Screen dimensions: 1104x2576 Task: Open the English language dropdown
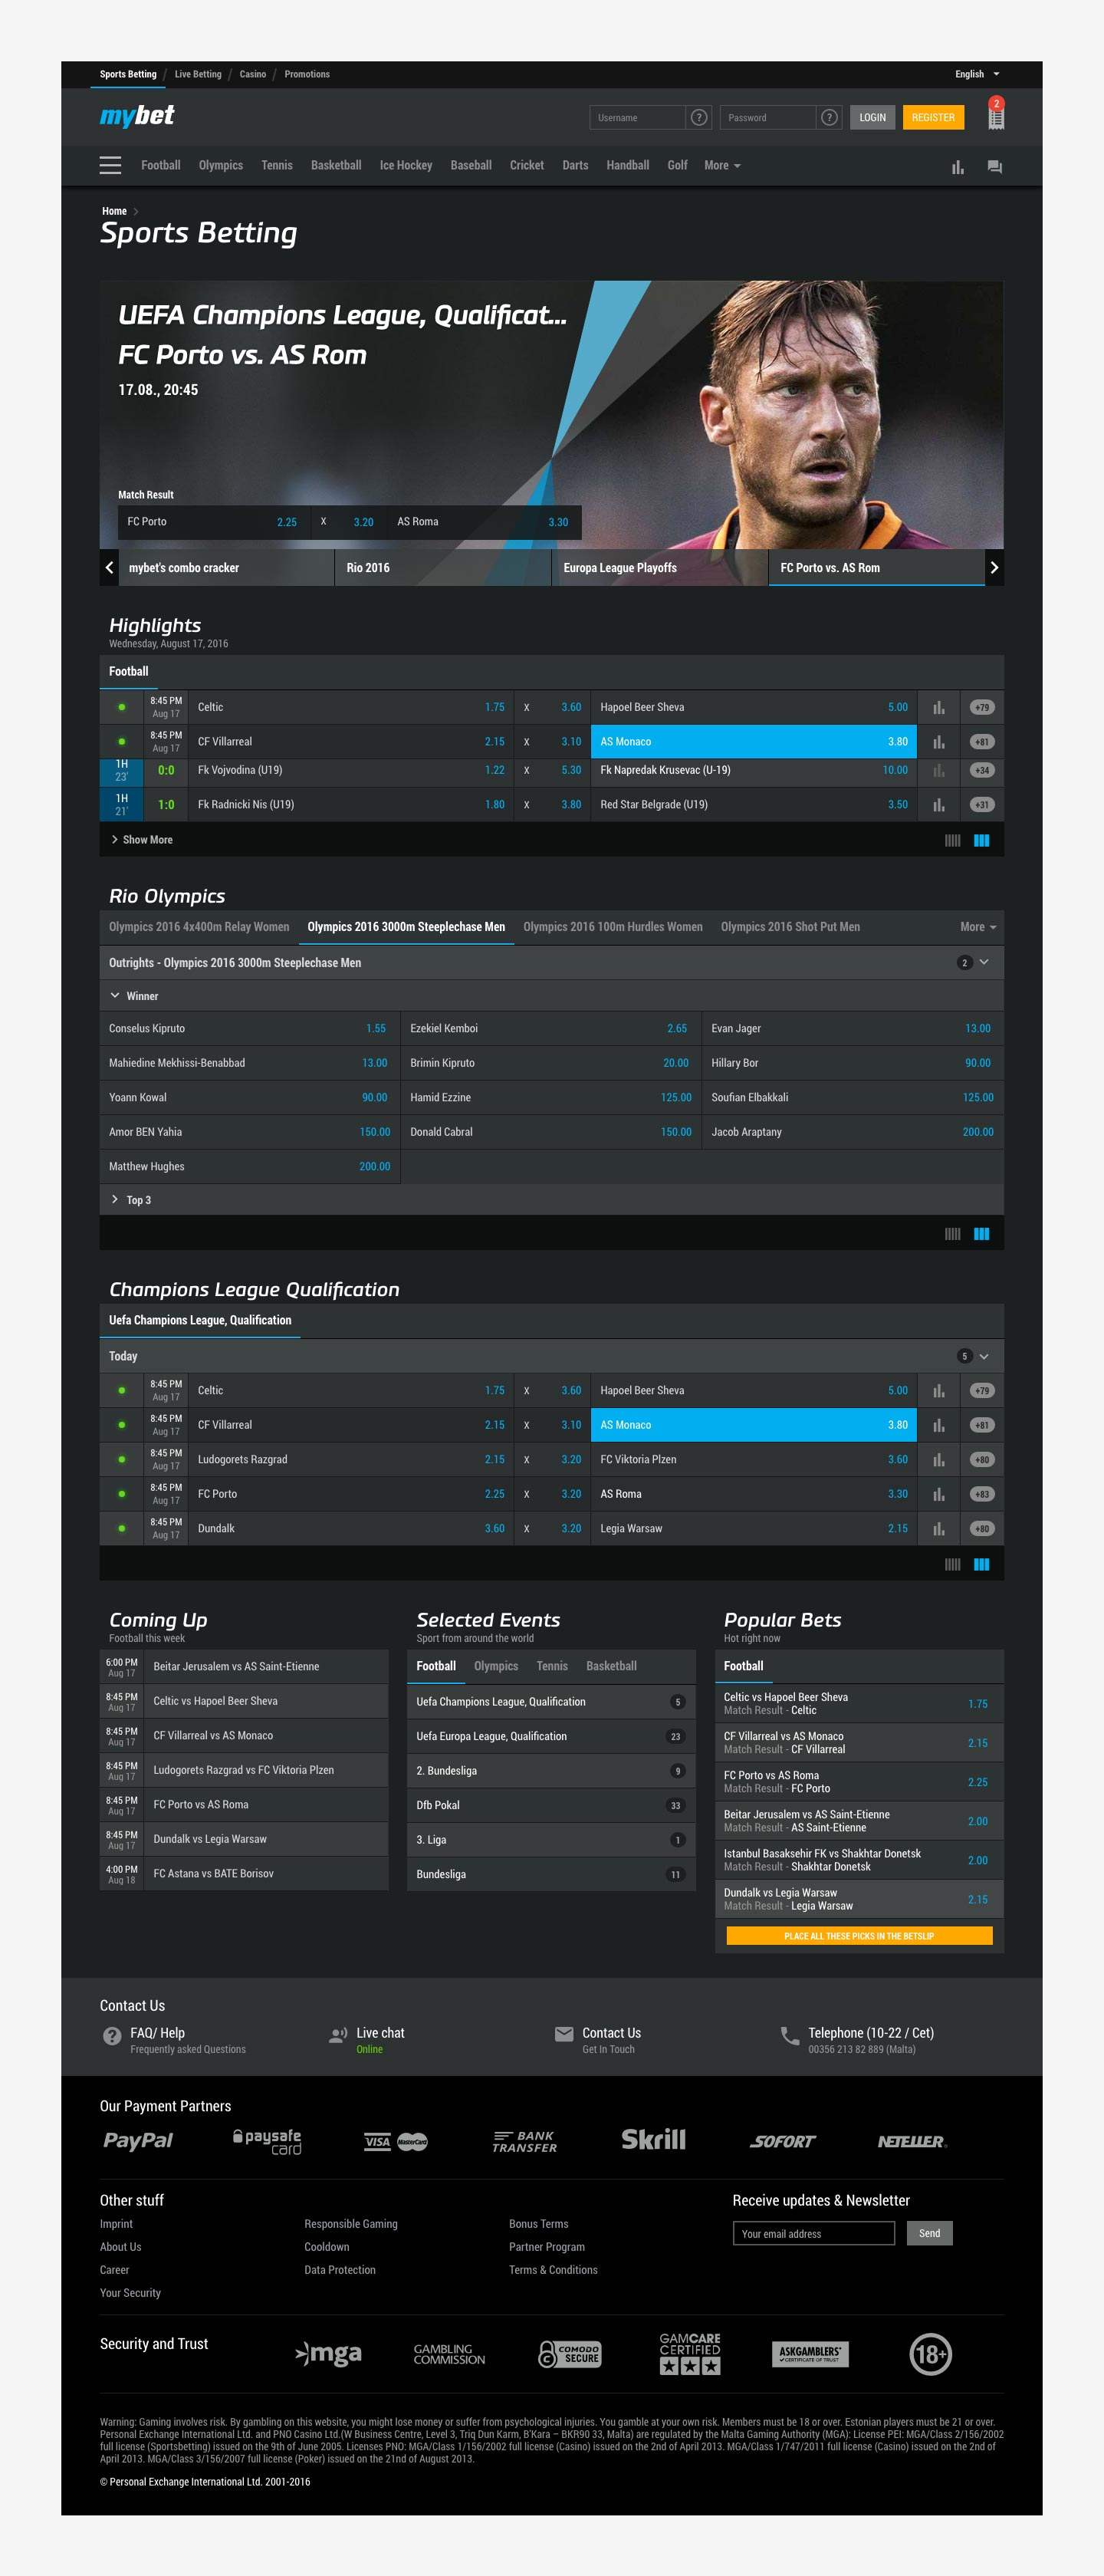pos(977,74)
